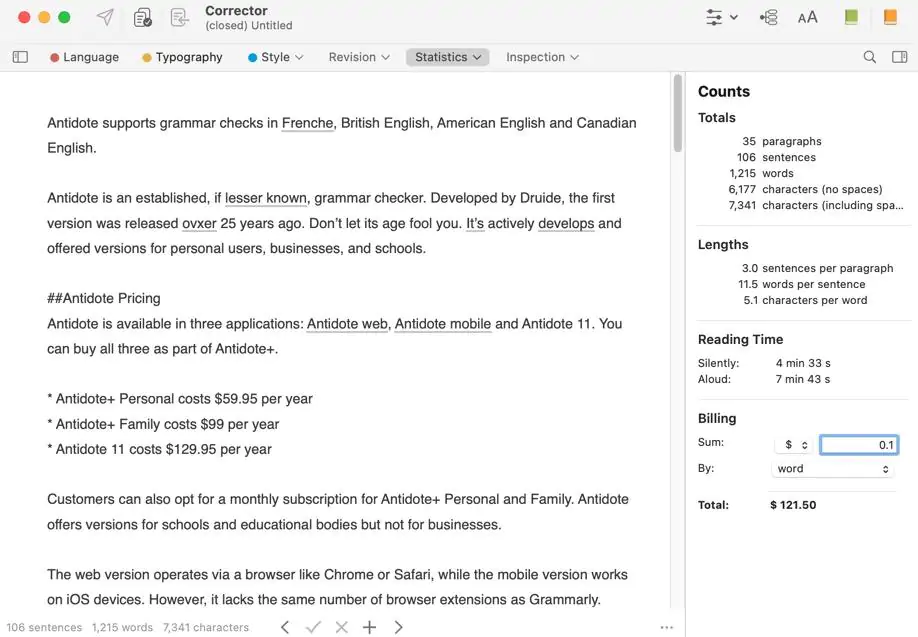Click the underlined word Frenche
Screen dimensions: 918x637
307,123
